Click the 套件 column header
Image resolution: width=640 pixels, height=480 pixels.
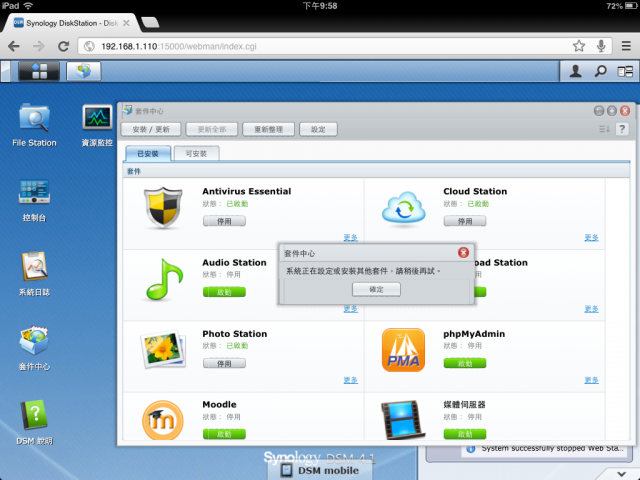(x=376, y=171)
